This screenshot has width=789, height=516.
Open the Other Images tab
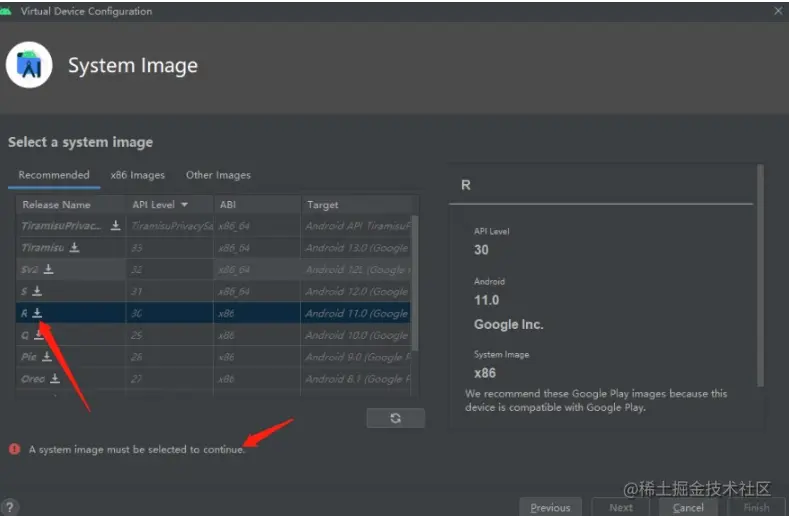(x=218, y=175)
